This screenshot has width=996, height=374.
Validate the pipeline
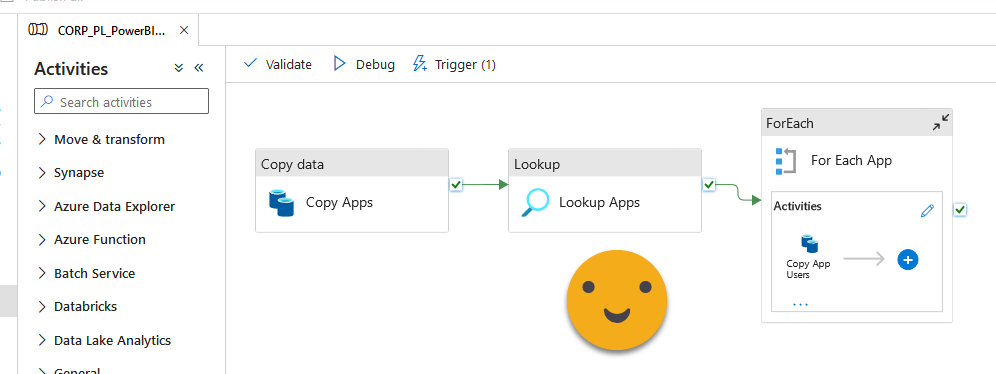278,64
